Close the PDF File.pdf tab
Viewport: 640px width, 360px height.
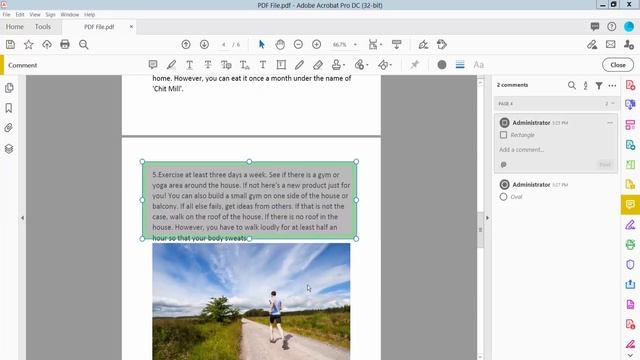coord(131,27)
